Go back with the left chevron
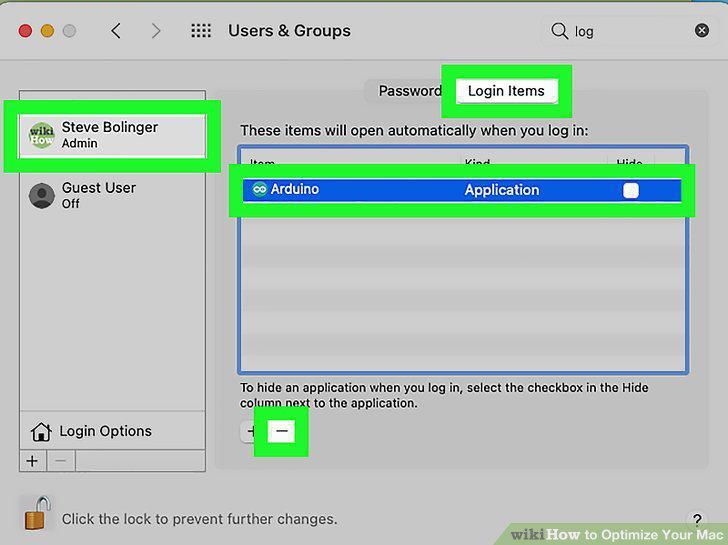The height and width of the screenshot is (545, 728). [116, 31]
